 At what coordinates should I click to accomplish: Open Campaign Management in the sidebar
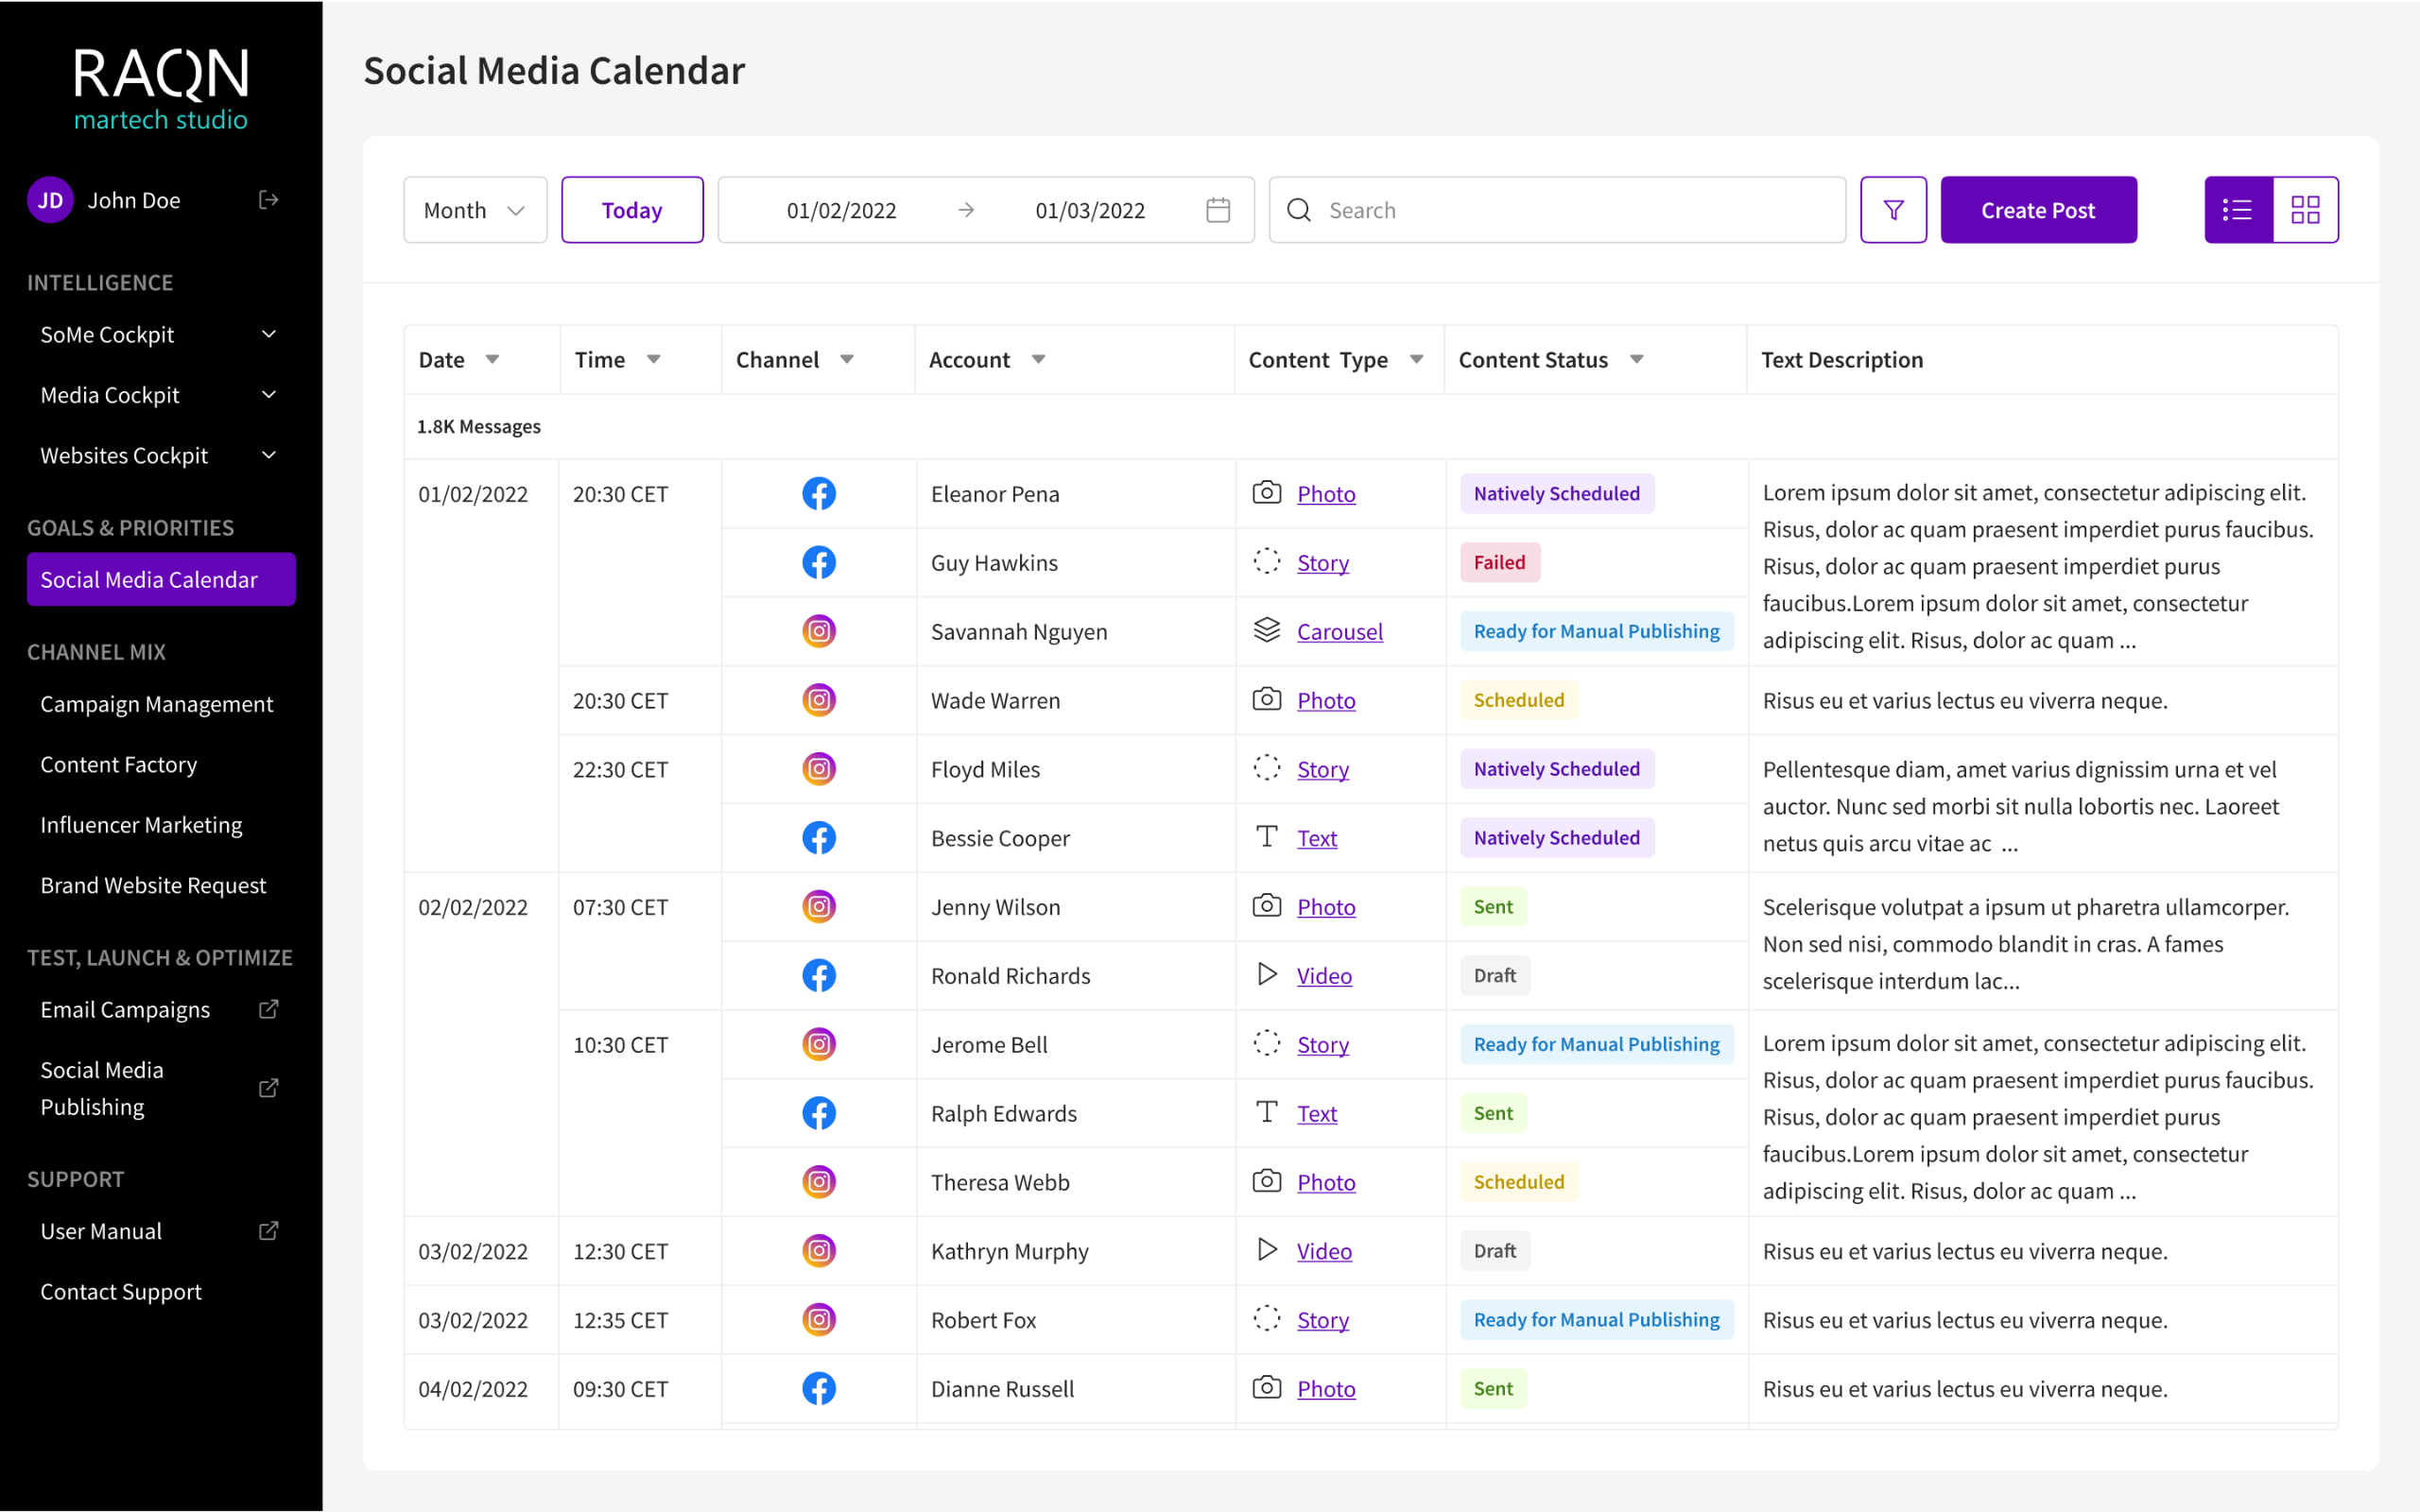tap(157, 703)
